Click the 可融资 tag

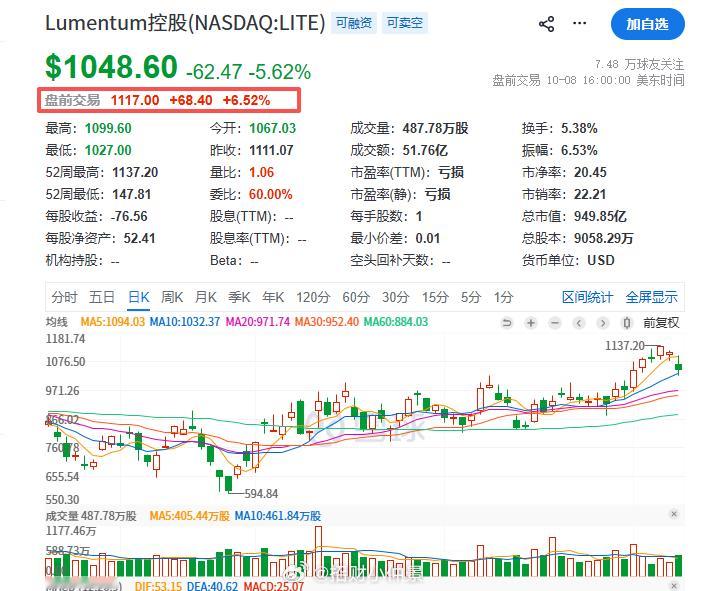(354, 23)
